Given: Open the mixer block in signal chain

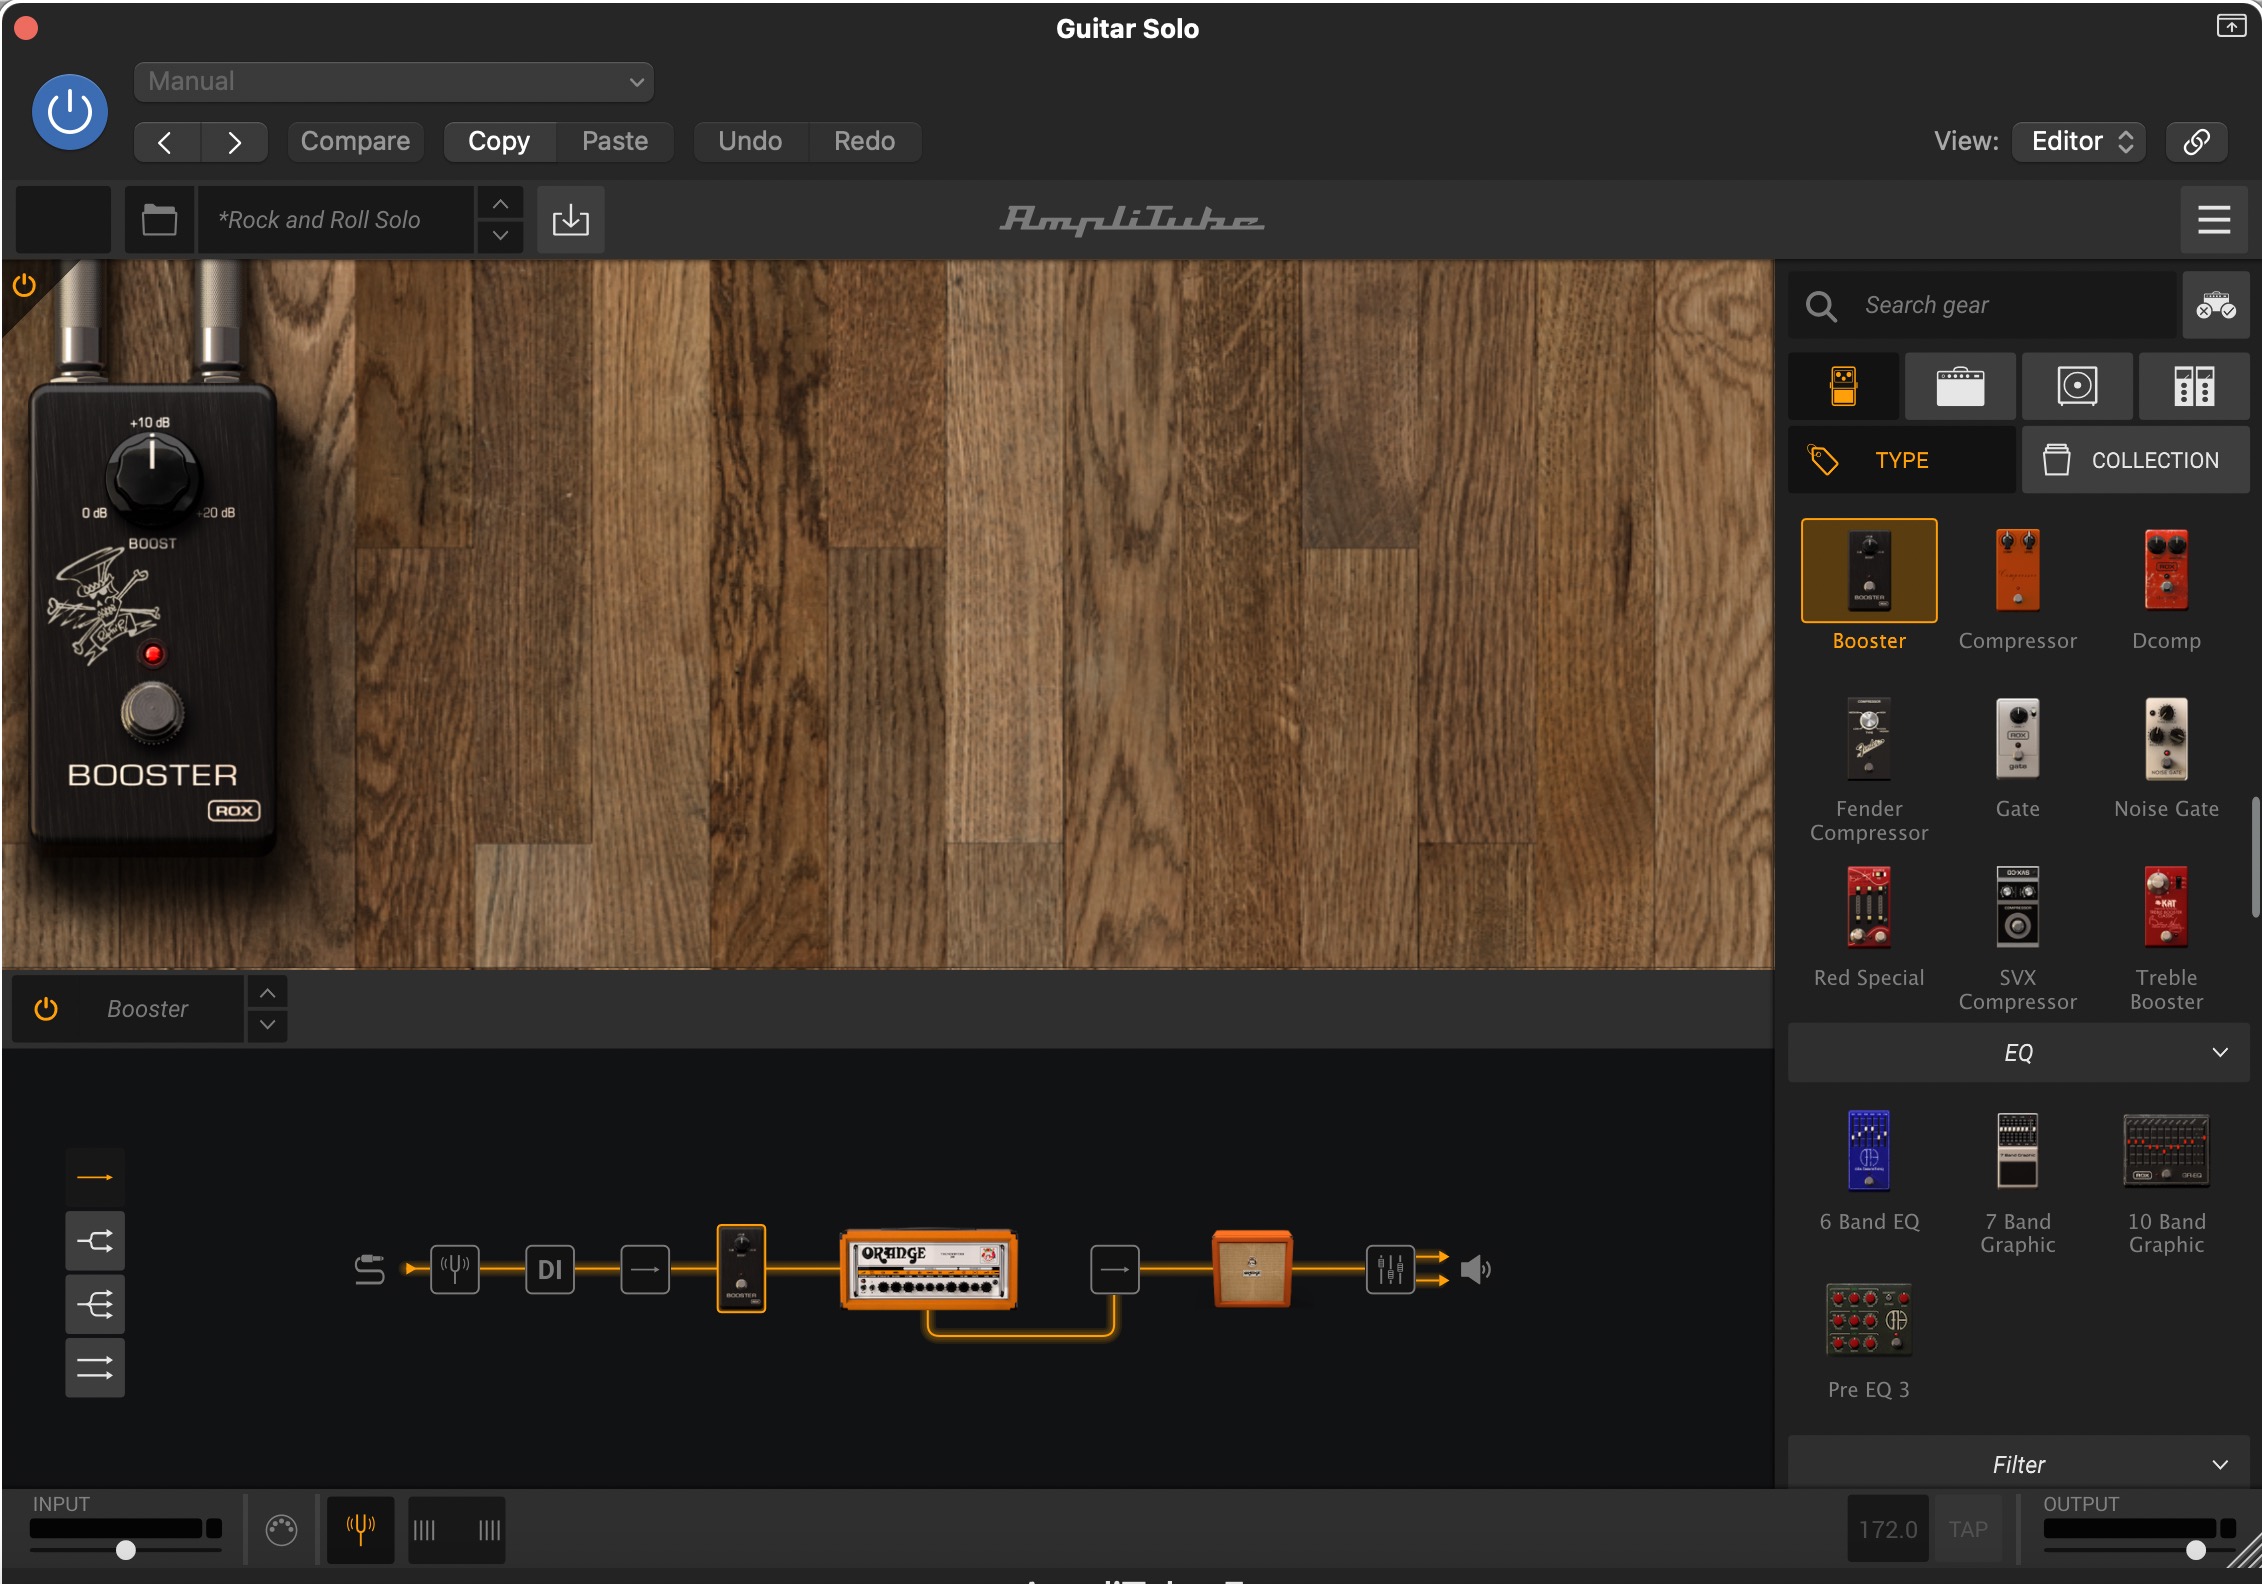Looking at the screenshot, I should [1390, 1269].
